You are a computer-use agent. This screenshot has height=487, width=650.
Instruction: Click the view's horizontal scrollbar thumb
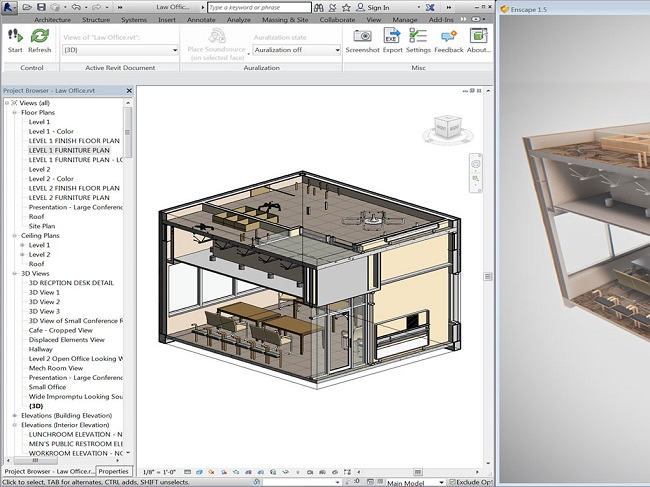[418, 472]
